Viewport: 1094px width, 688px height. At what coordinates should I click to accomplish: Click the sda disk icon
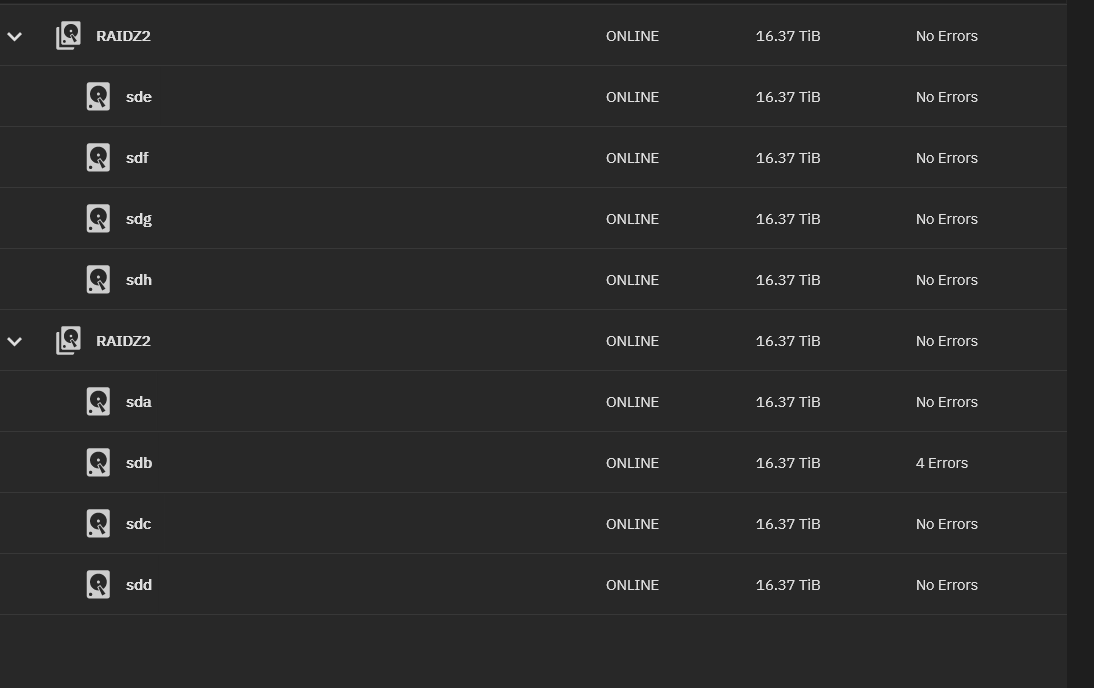[x=98, y=402]
